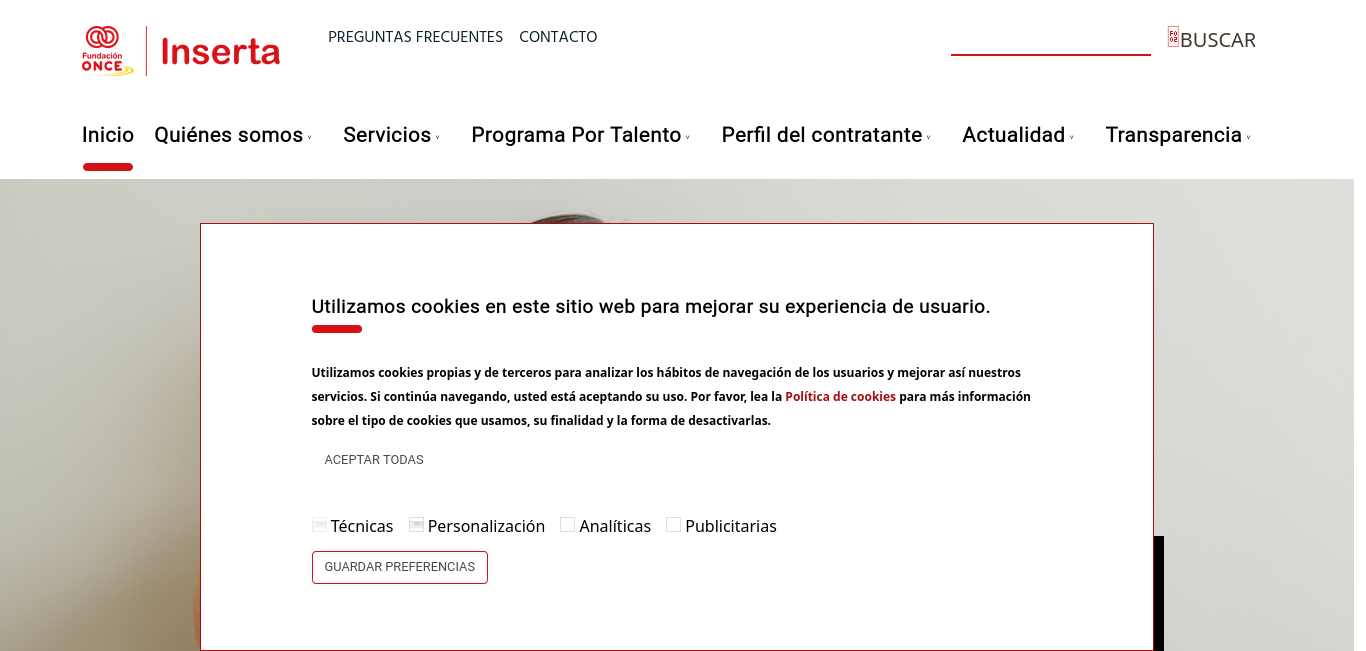Expand Programa Por Talento dropdown arrow
1366x651 pixels.
[688, 138]
